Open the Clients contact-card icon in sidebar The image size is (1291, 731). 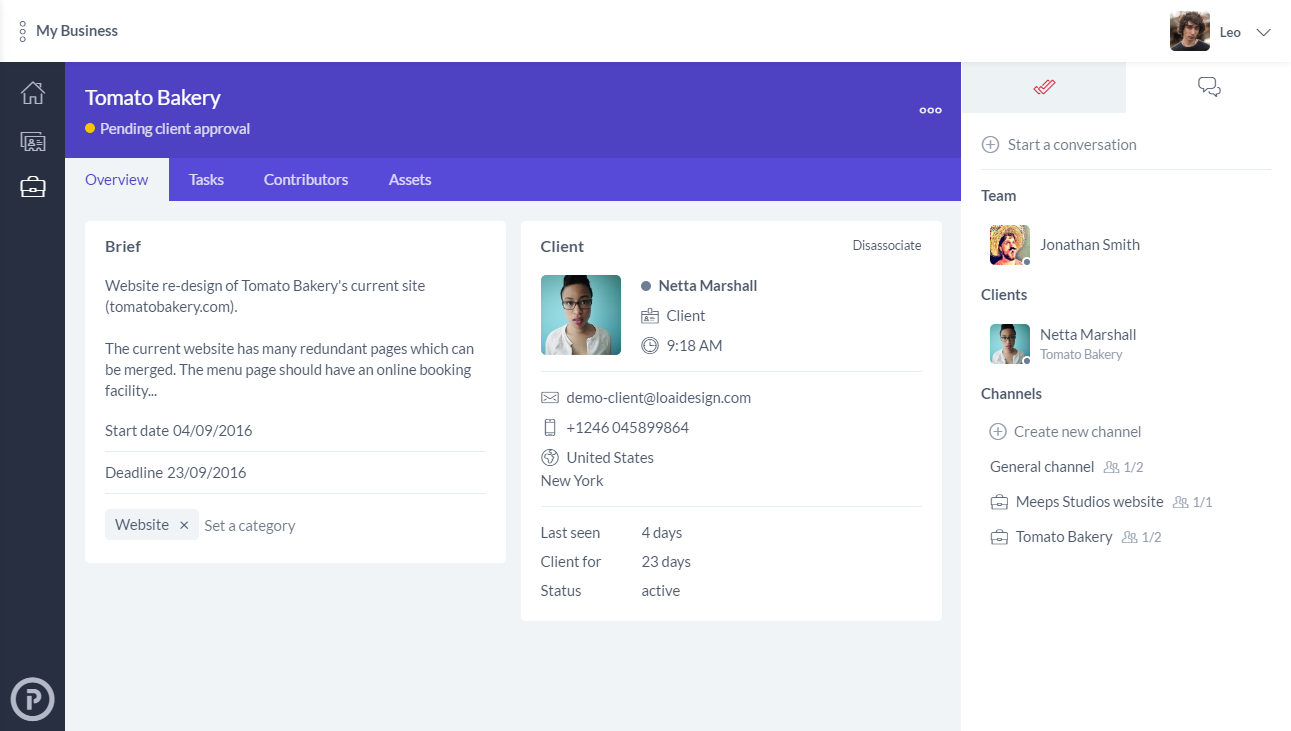(x=33, y=141)
